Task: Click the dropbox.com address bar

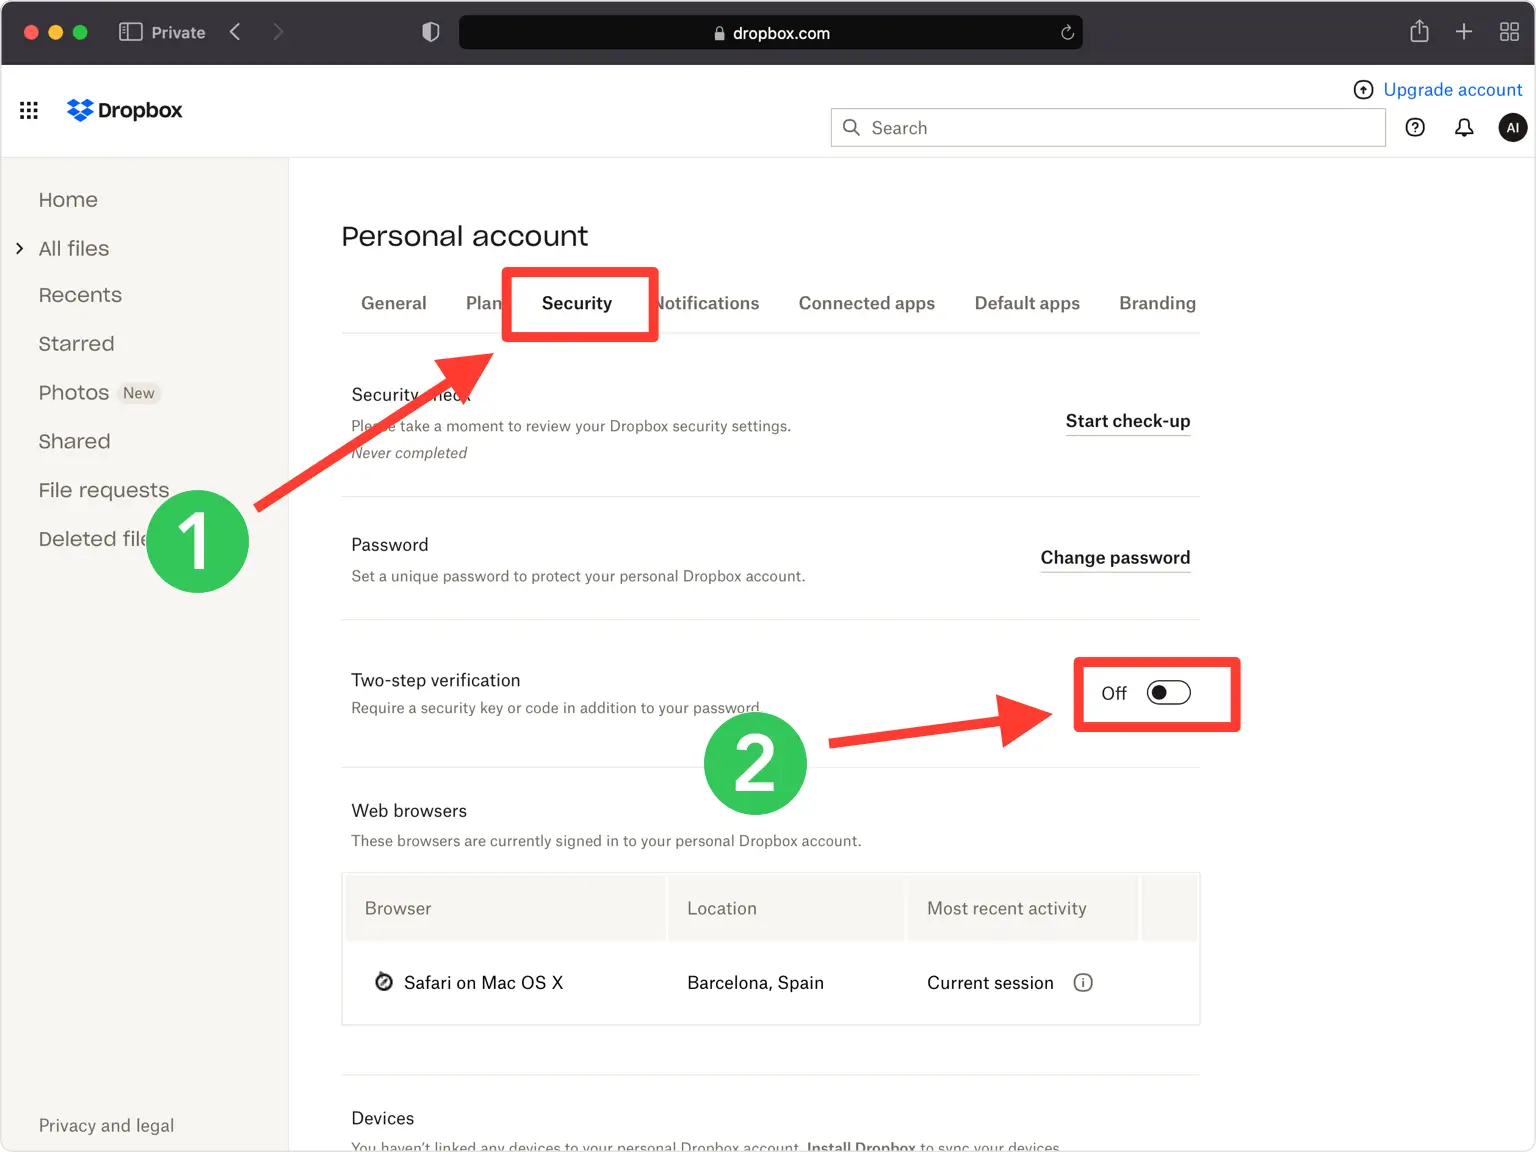Action: coord(770,33)
